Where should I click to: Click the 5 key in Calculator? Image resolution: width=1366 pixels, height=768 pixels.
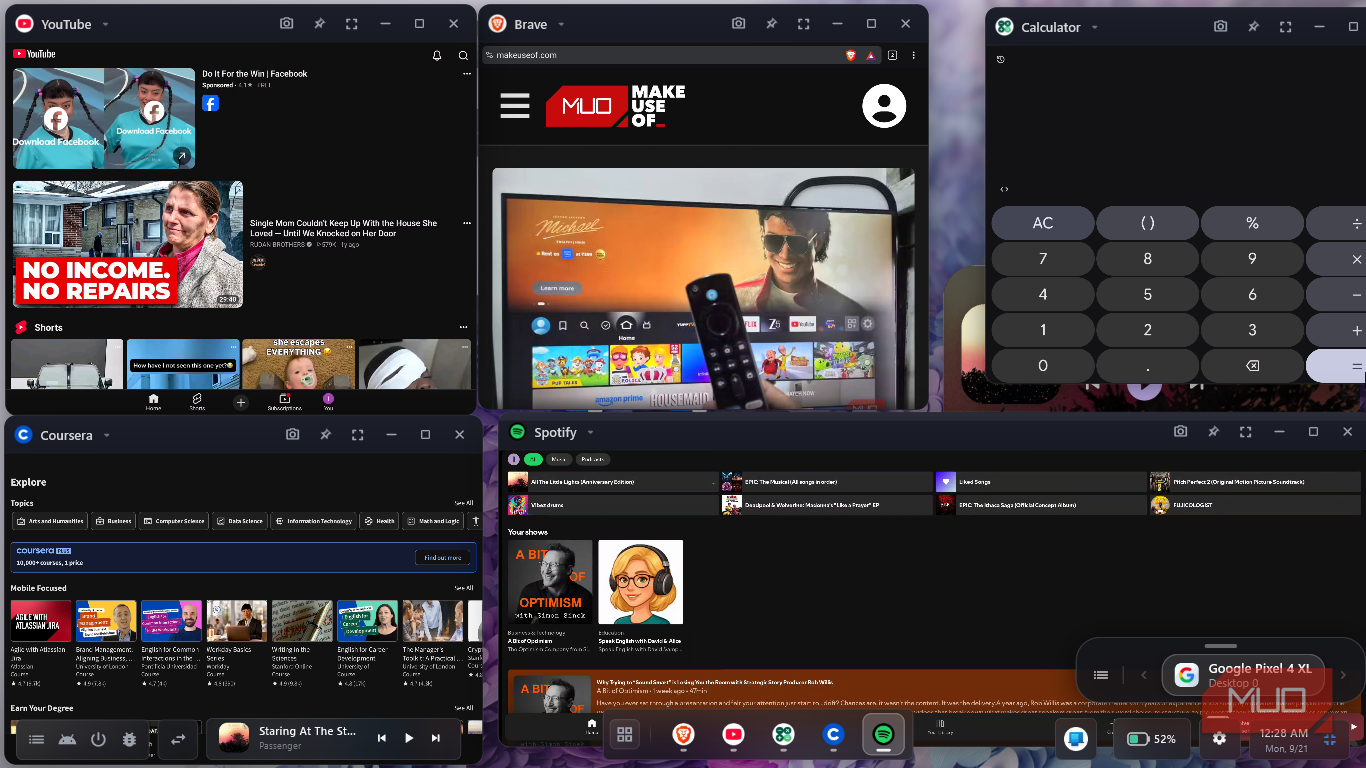point(1147,294)
